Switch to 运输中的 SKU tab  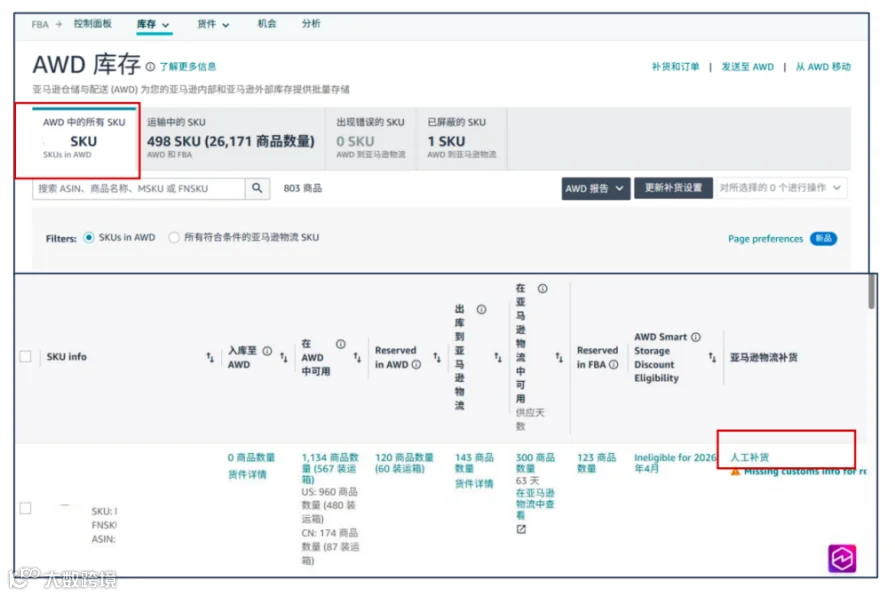[231, 138]
